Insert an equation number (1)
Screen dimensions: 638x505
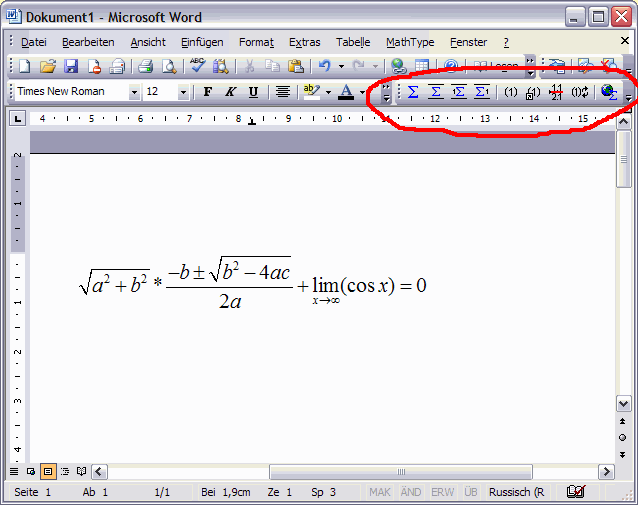(x=511, y=92)
